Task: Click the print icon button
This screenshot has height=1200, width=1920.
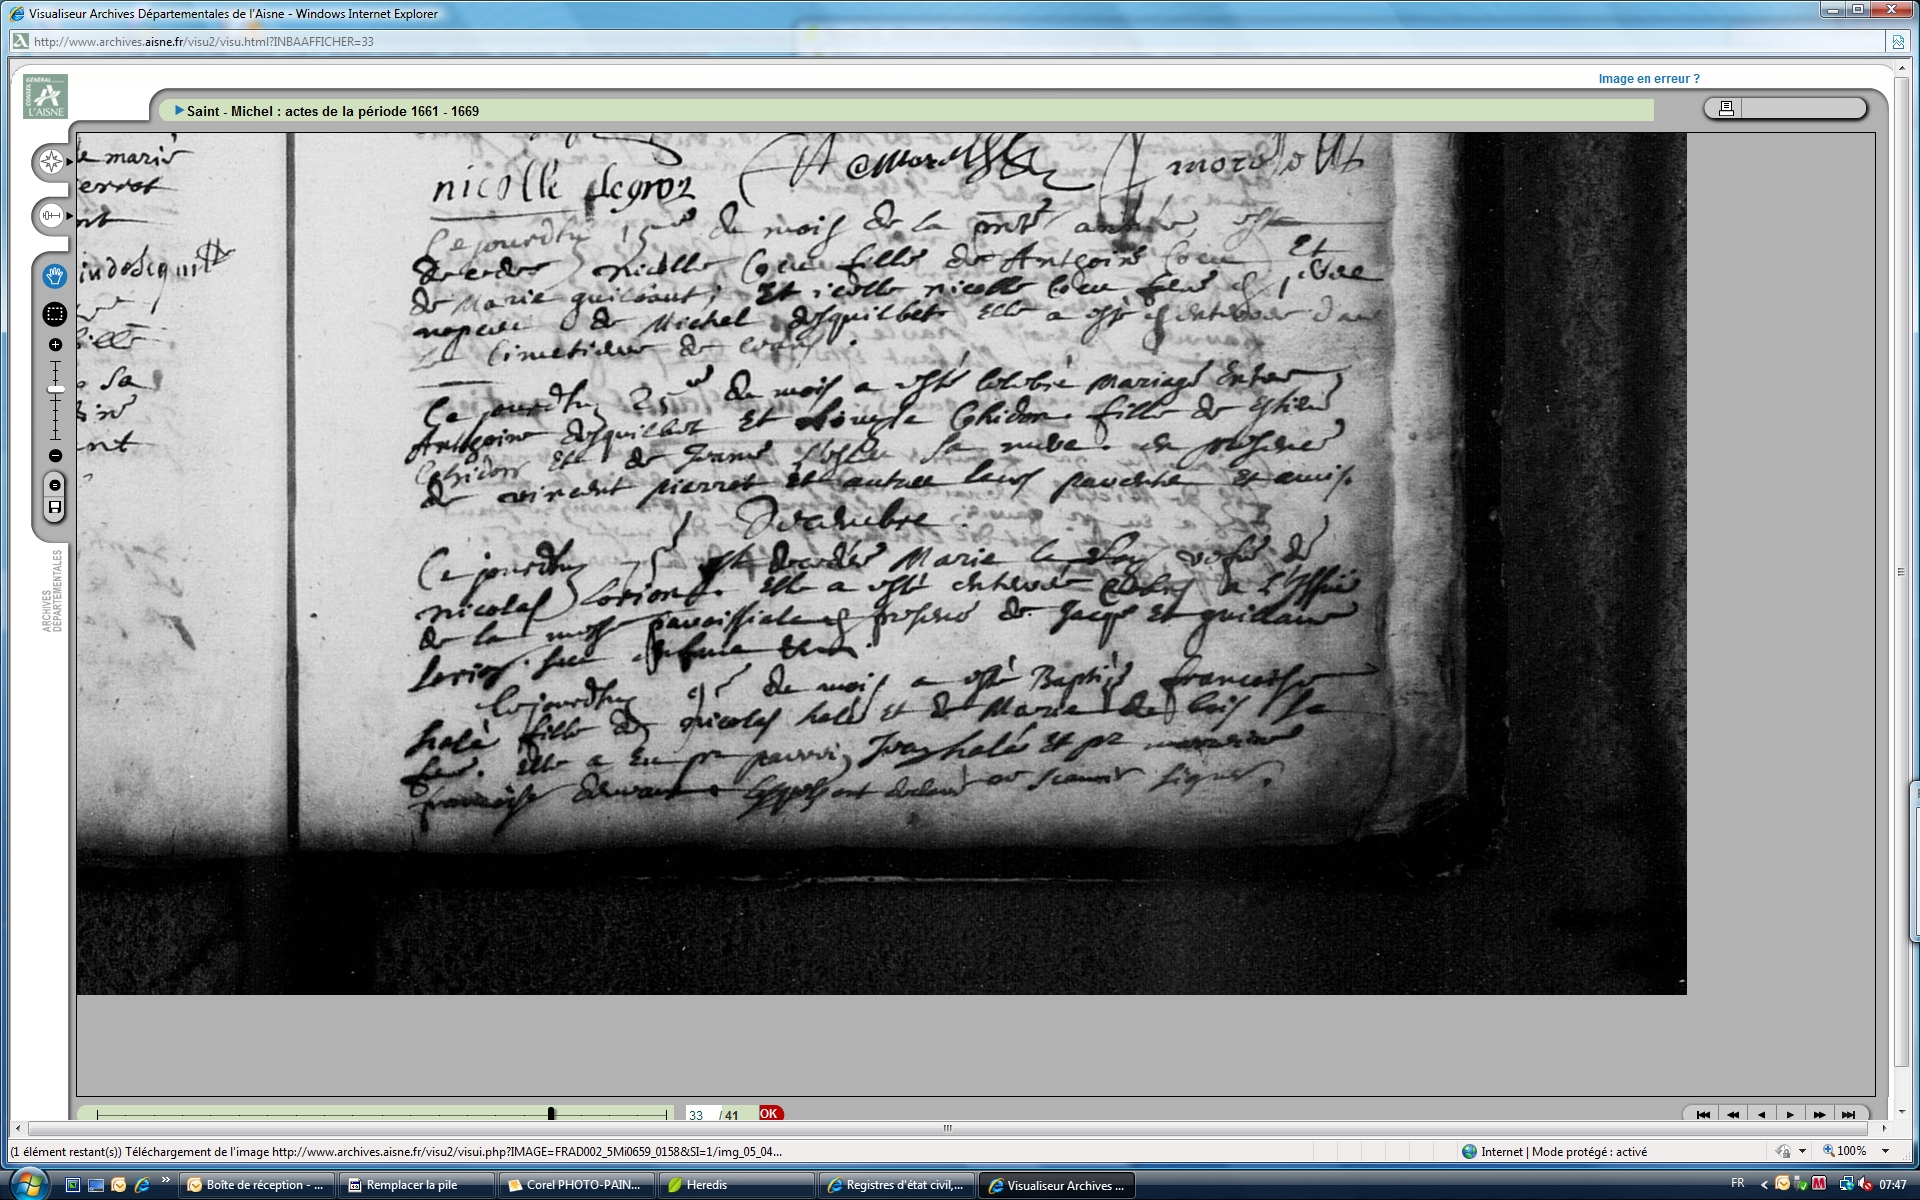Action: coord(1725,108)
